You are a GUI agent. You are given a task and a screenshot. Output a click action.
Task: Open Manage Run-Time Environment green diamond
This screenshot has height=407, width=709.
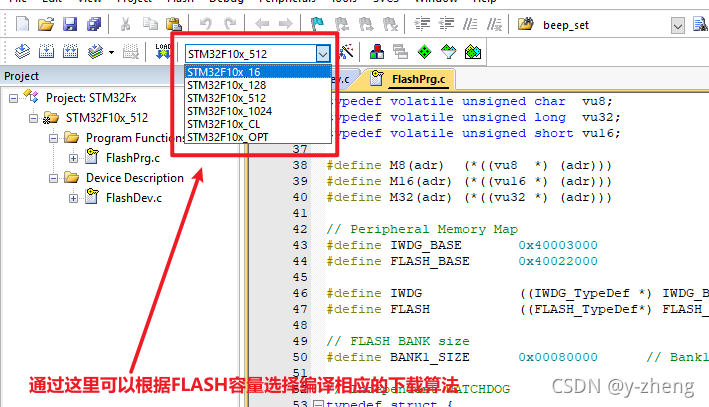424,52
